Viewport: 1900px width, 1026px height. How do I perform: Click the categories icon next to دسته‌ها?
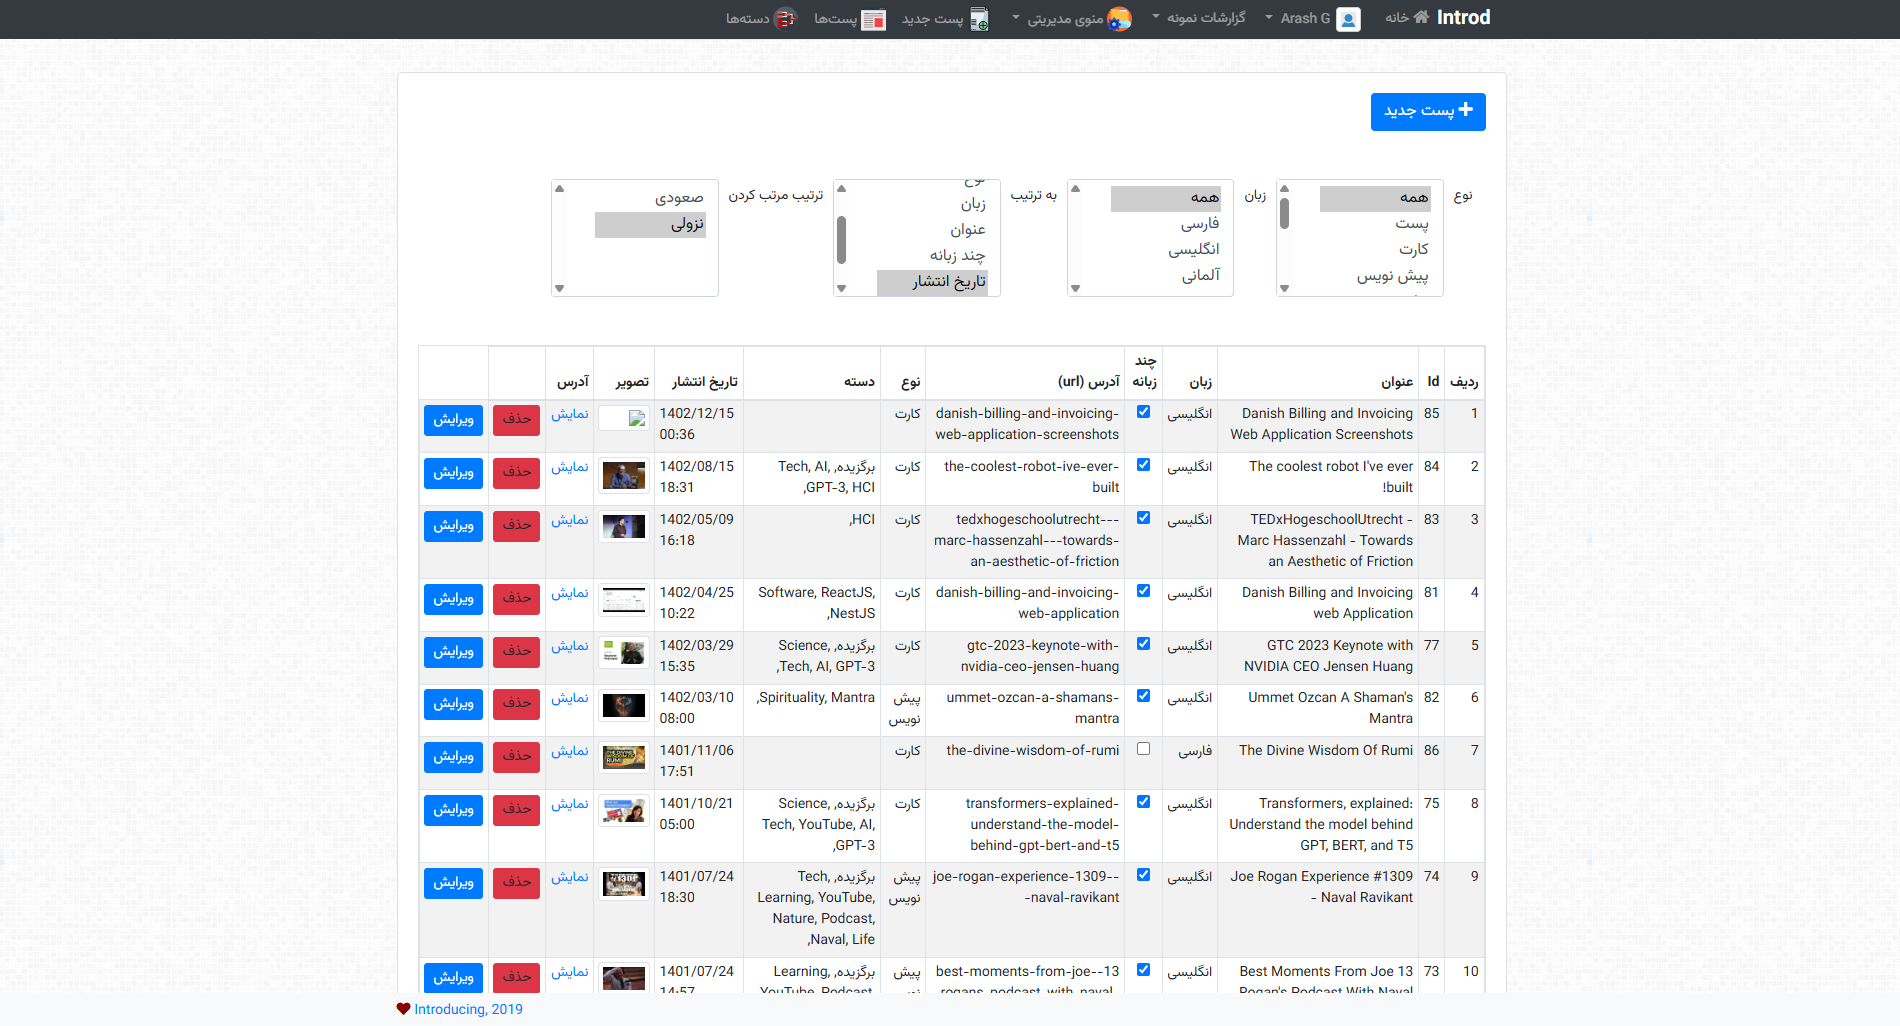(x=786, y=18)
